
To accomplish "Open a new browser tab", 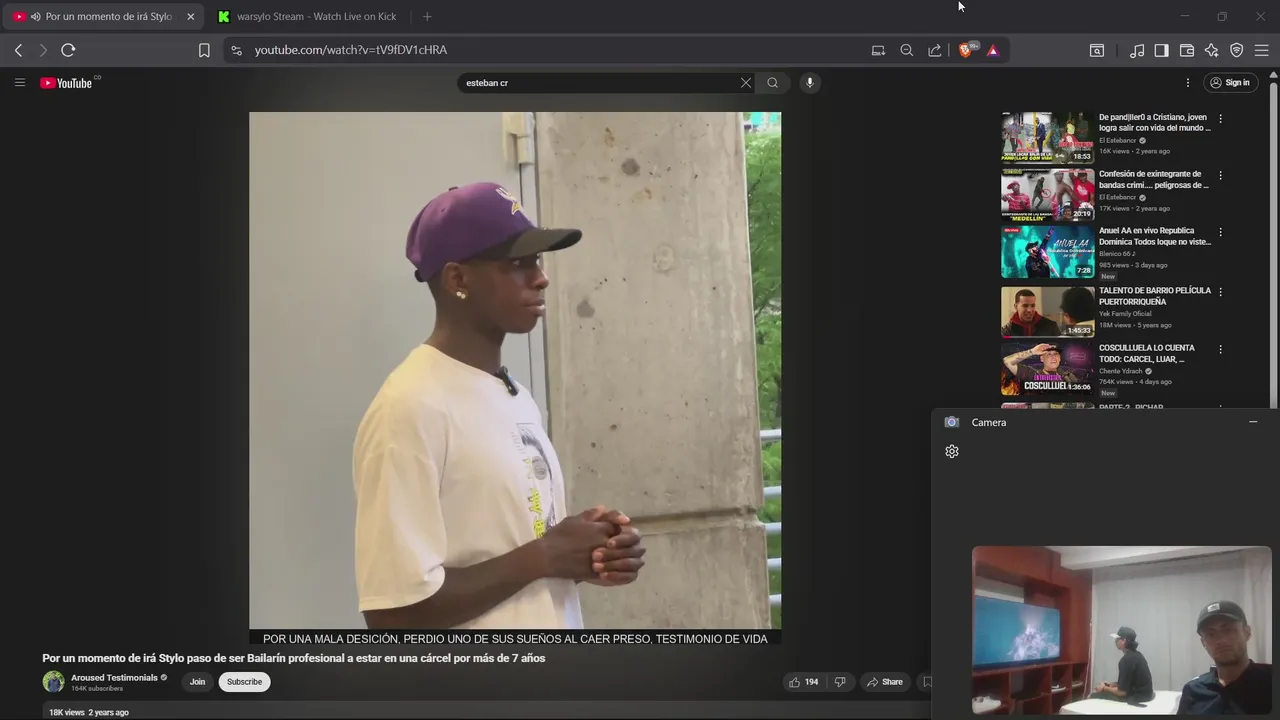I will coord(427,17).
